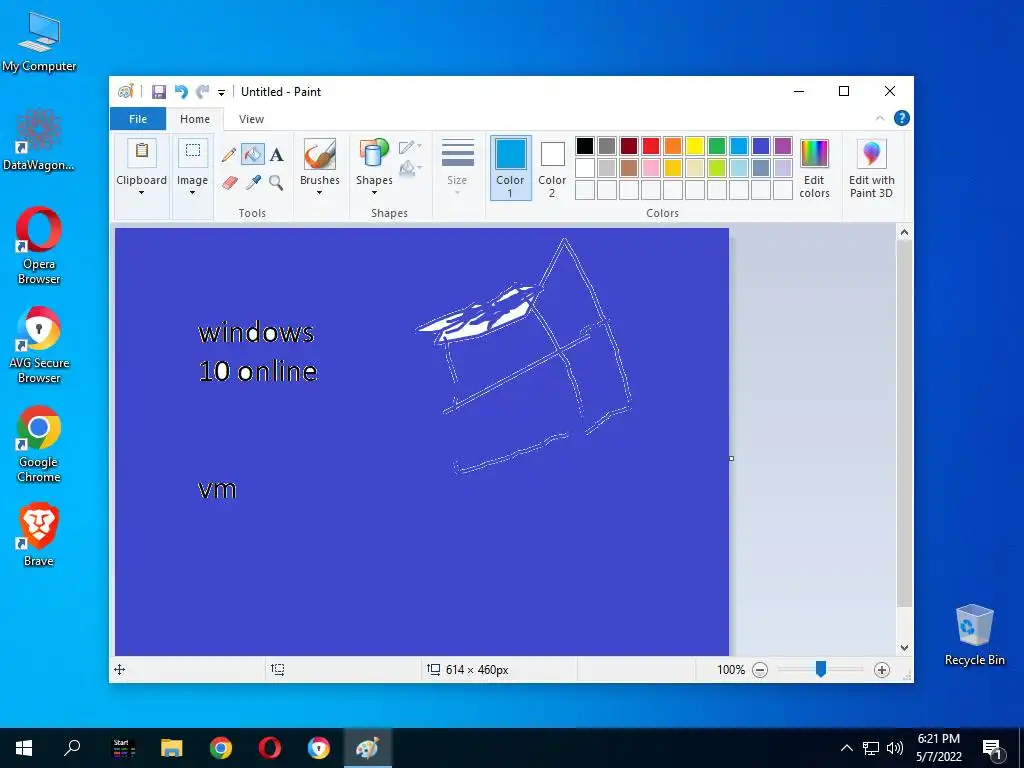Expand the Image dropdown arrow

point(193,193)
